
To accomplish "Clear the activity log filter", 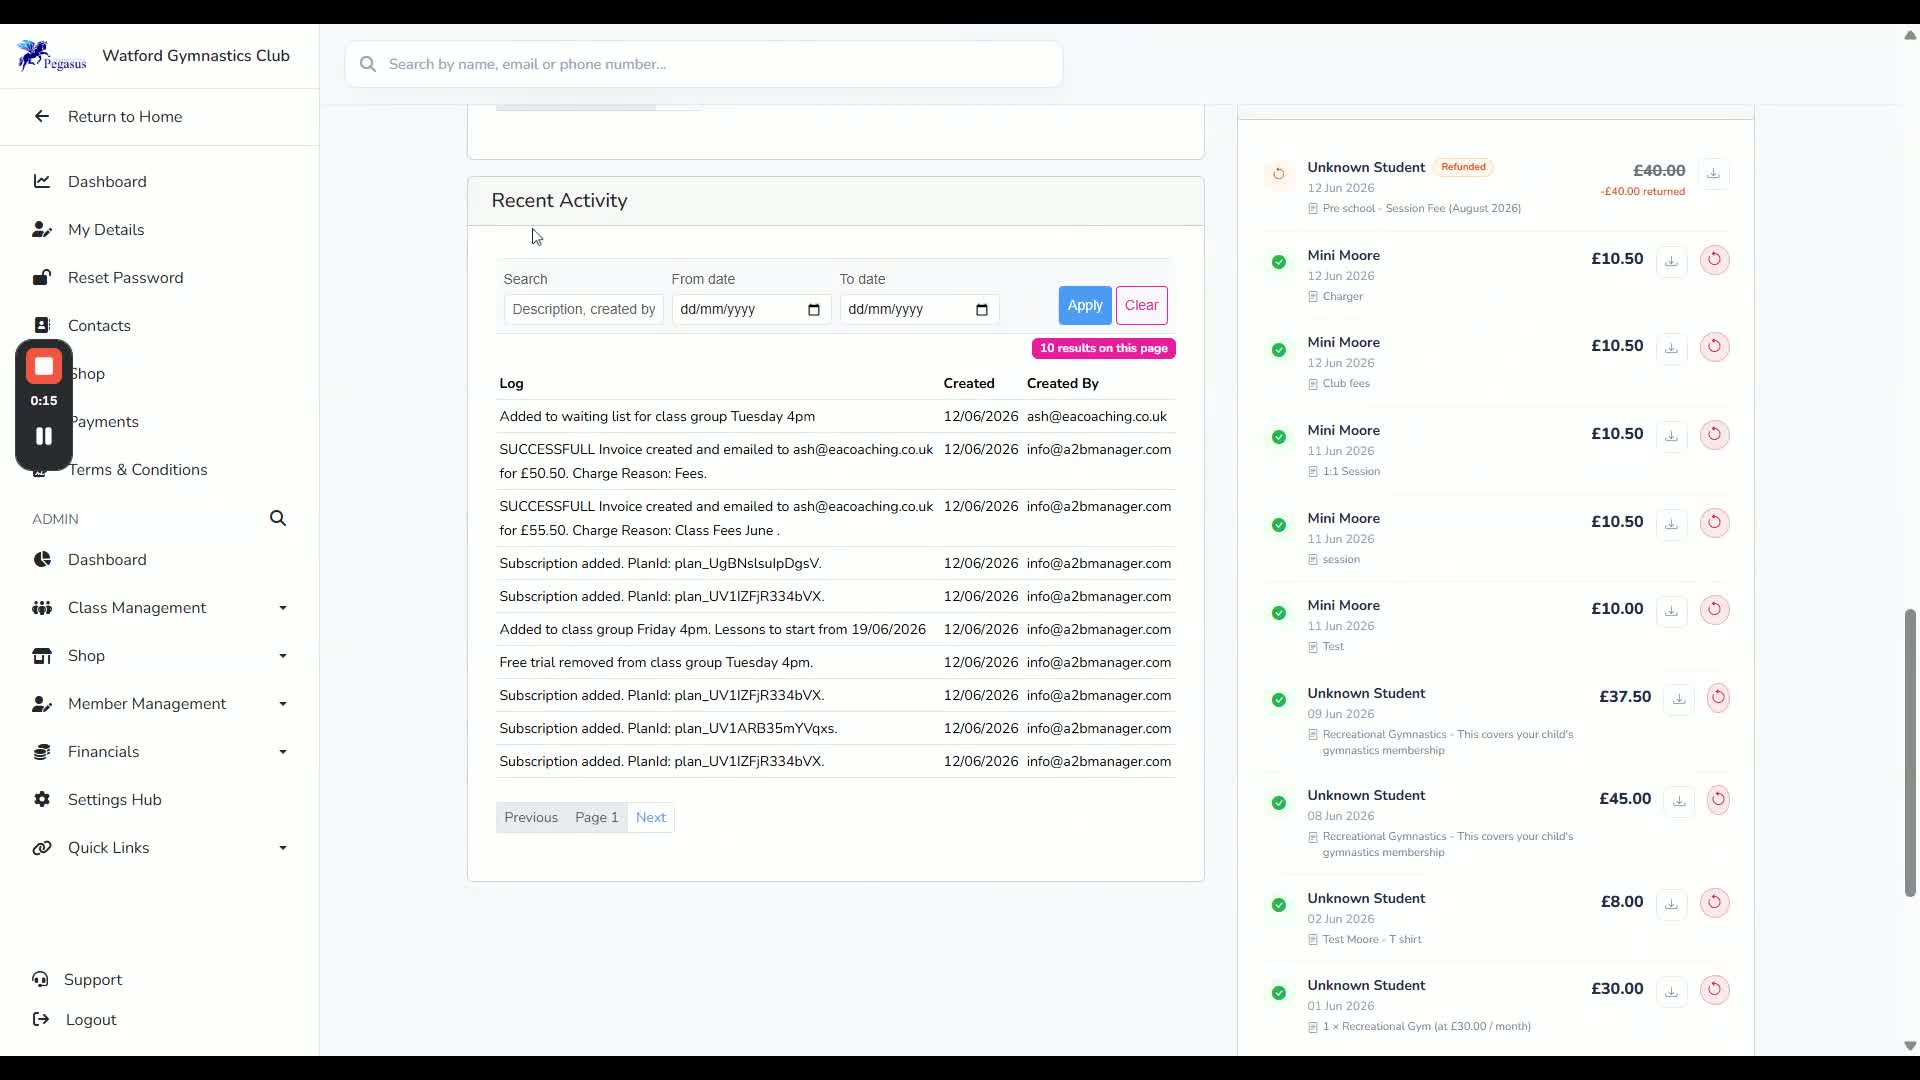I will click(1141, 306).
